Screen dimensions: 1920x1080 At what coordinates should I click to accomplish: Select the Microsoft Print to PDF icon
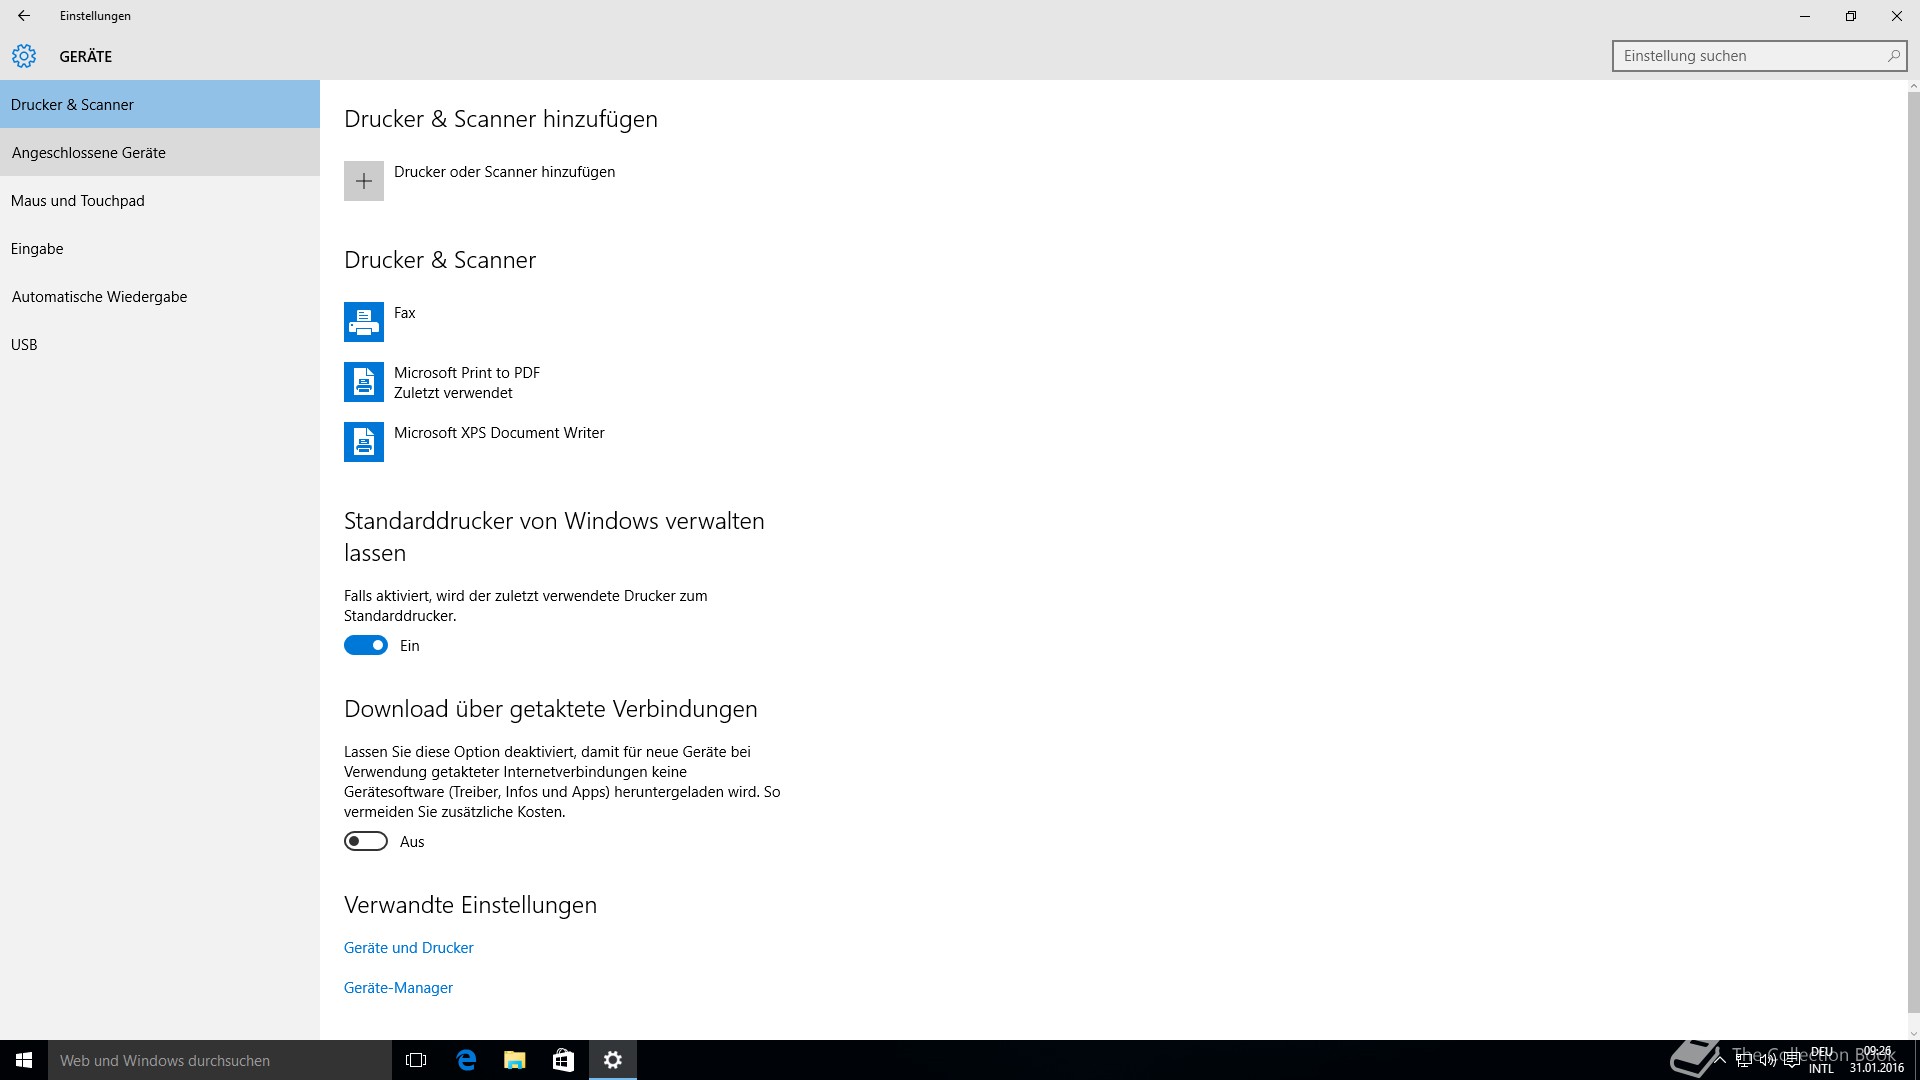pos(364,382)
